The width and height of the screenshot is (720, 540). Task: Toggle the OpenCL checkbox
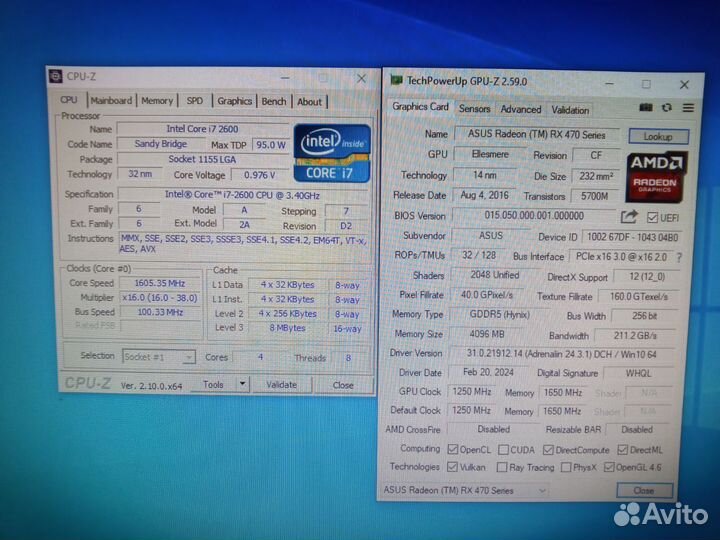453,449
